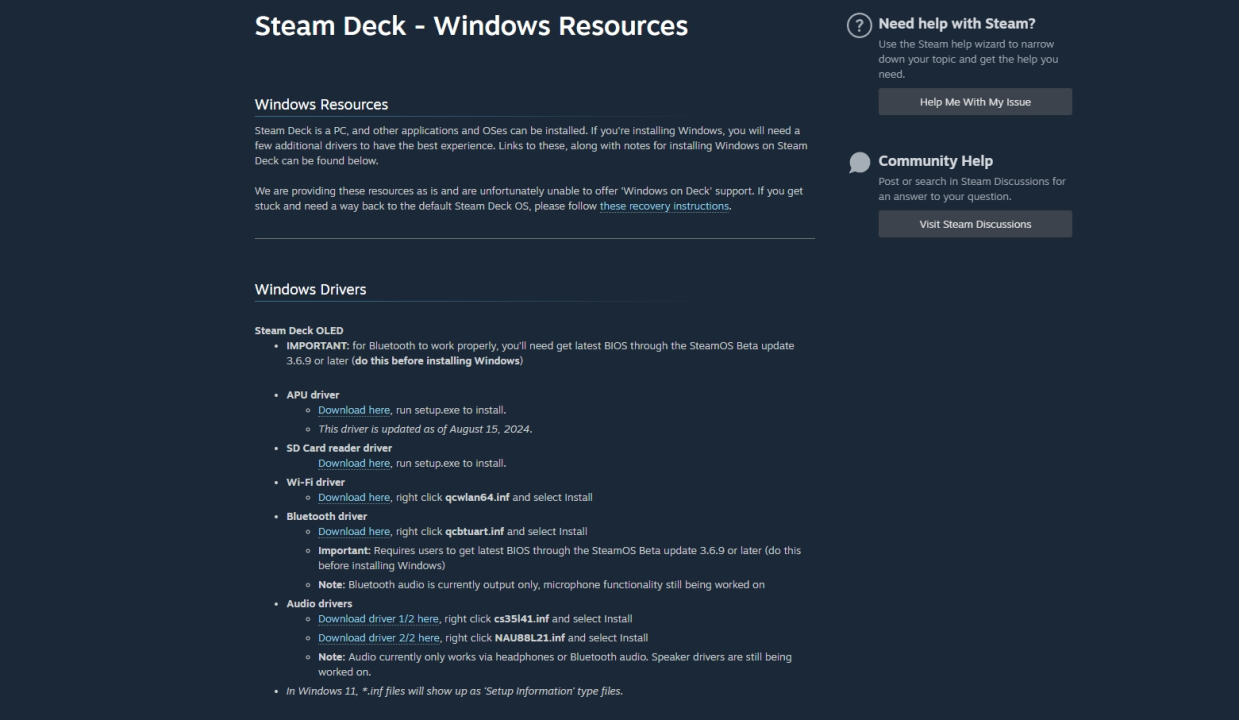The image size is (1239, 720).
Task: Open the recovery instructions link
Action: (663, 206)
